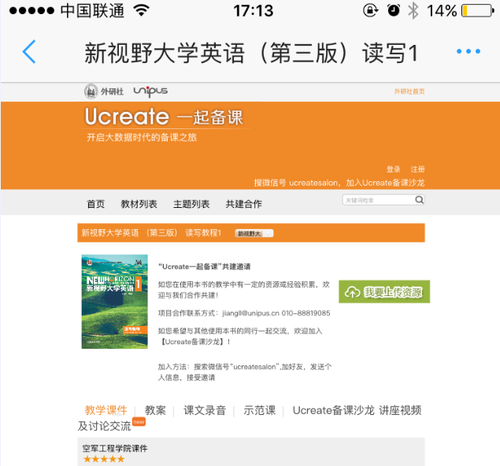
Task: Click the cloud upload icon
Action: (x=352, y=292)
